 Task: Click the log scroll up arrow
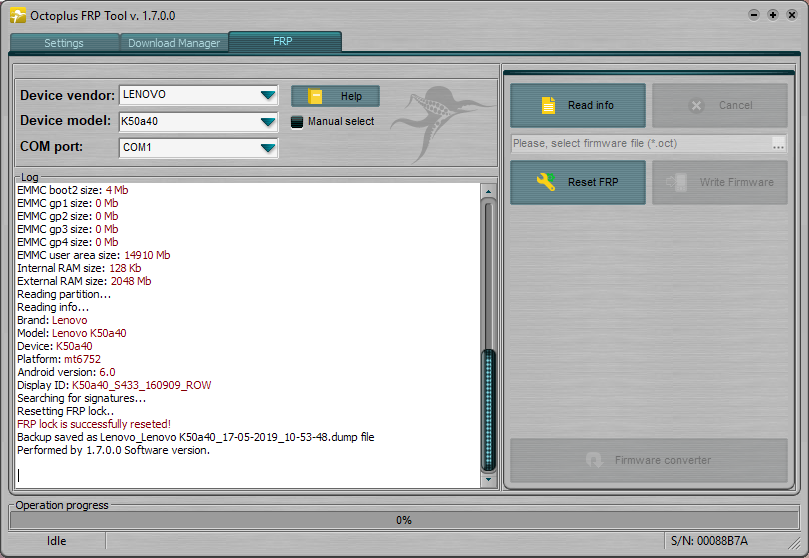click(x=488, y=191)
